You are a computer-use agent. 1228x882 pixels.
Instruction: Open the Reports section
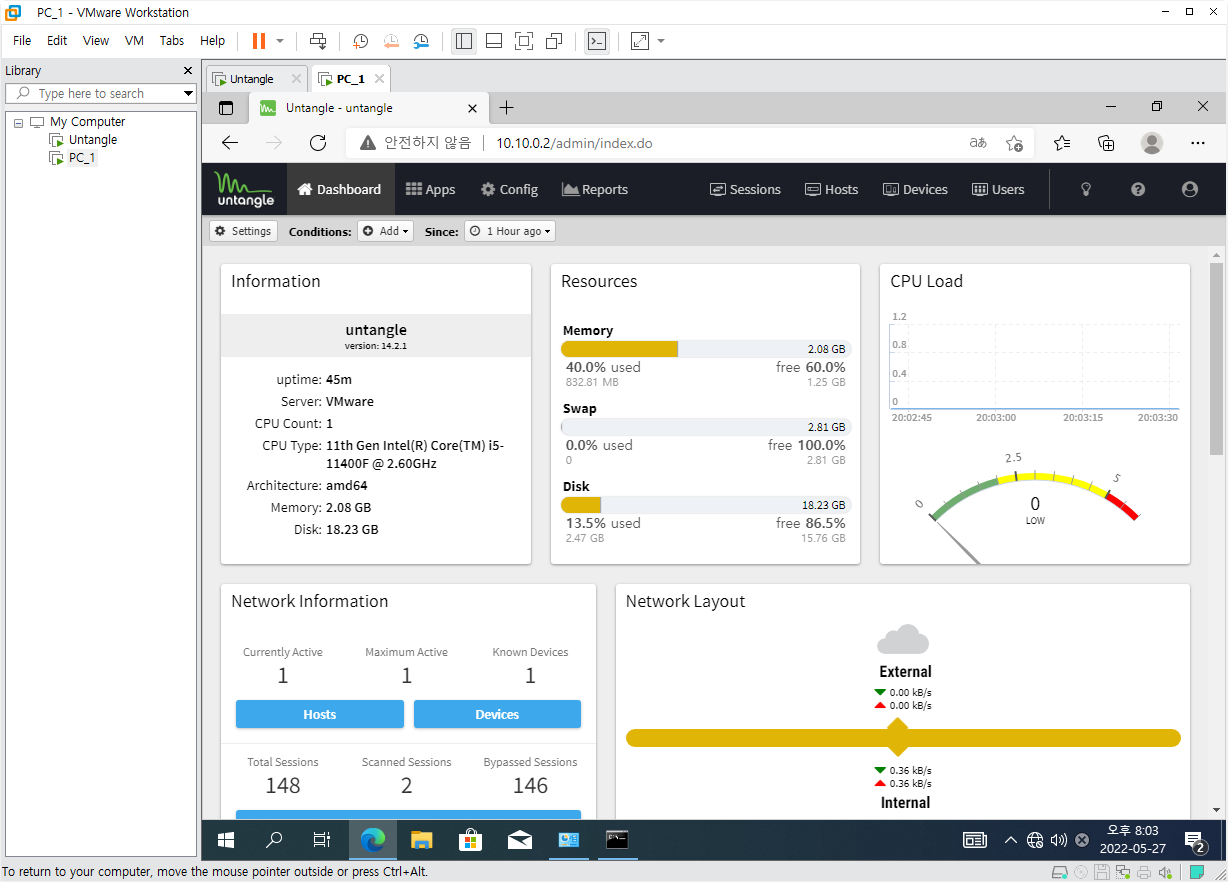595,189
